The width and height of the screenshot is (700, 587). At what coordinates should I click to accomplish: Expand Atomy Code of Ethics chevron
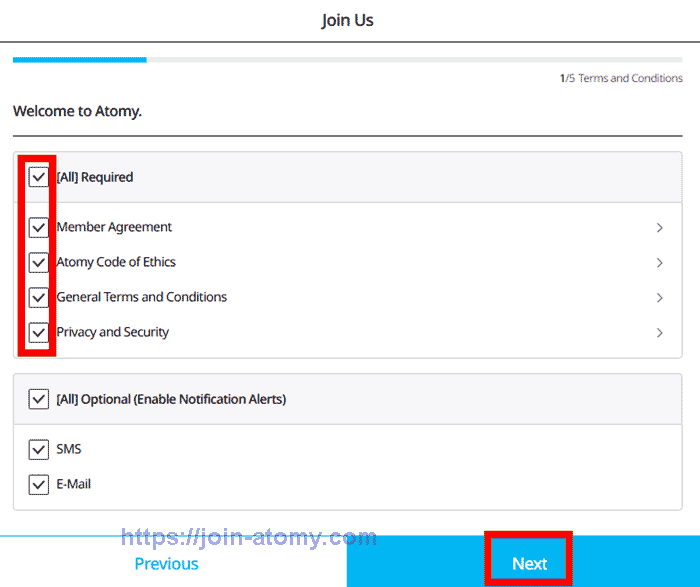pyautogui.click(x=659, y=262)
